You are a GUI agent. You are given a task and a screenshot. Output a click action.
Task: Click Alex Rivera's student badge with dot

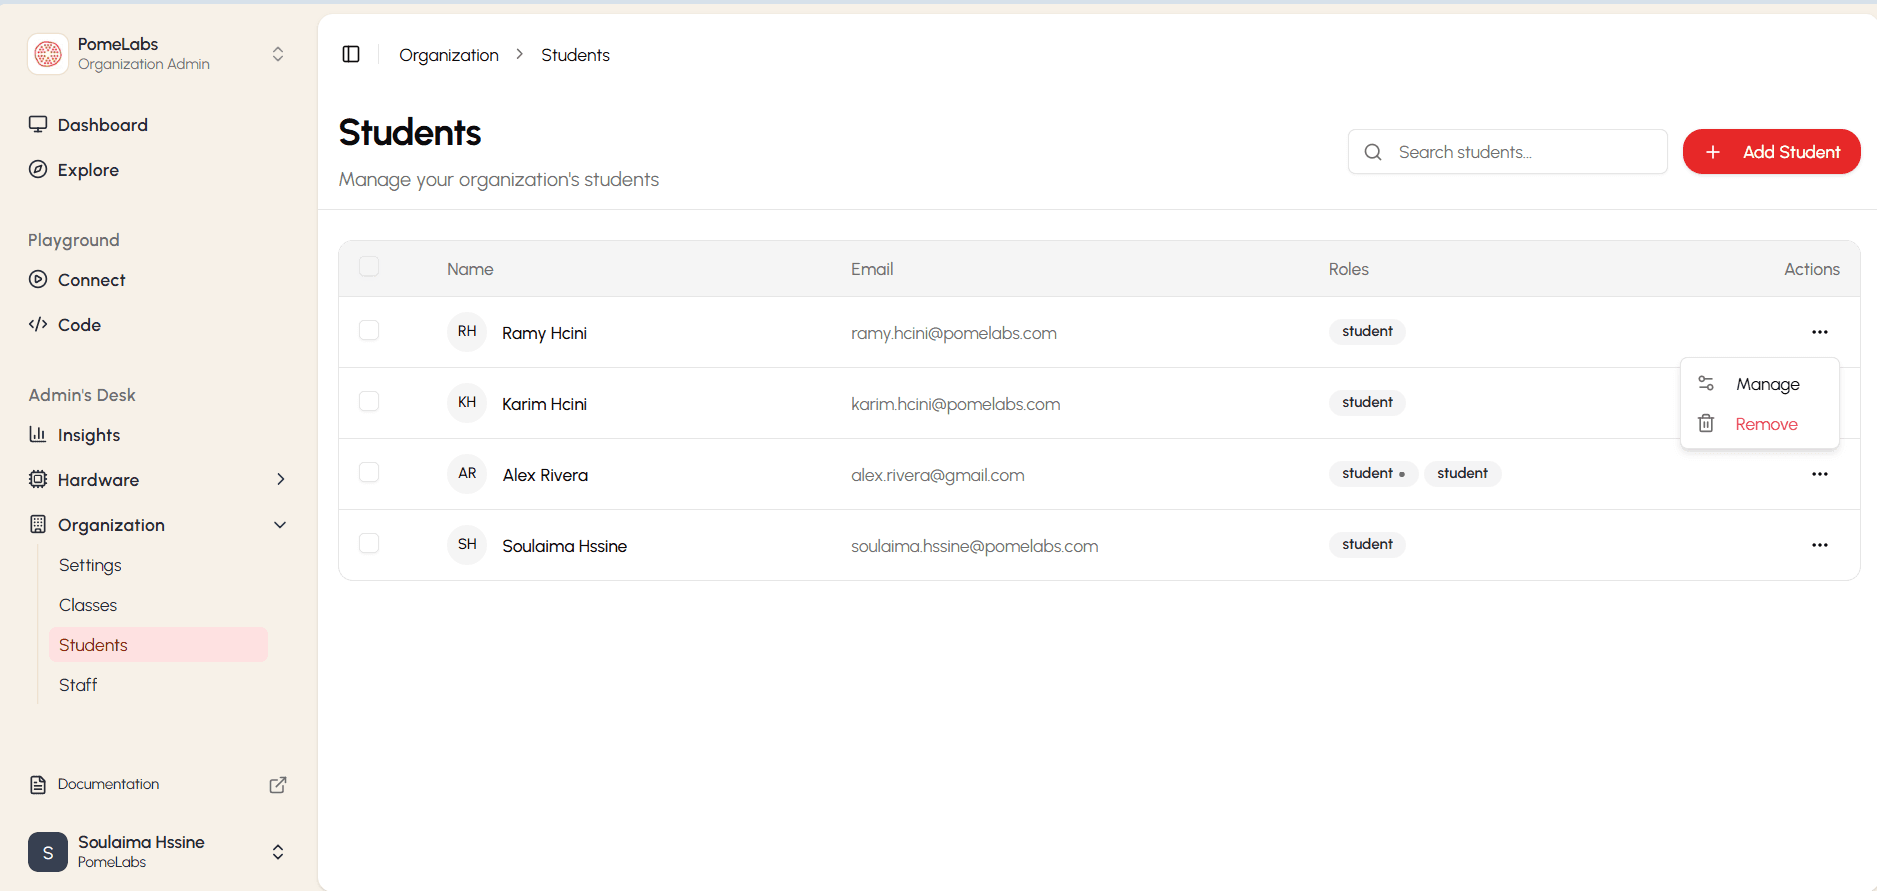[x=1373, y=473]
